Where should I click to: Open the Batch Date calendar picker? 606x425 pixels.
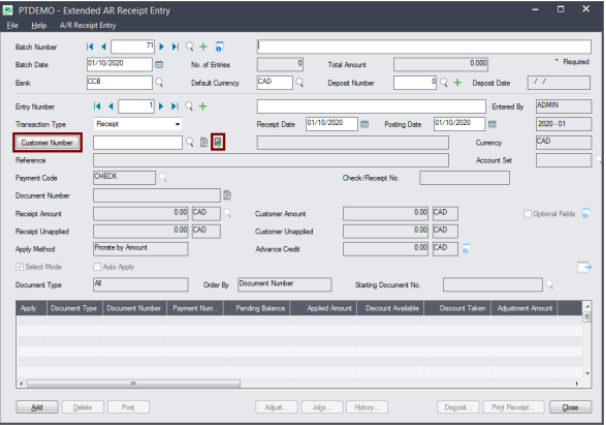point(159,65)
